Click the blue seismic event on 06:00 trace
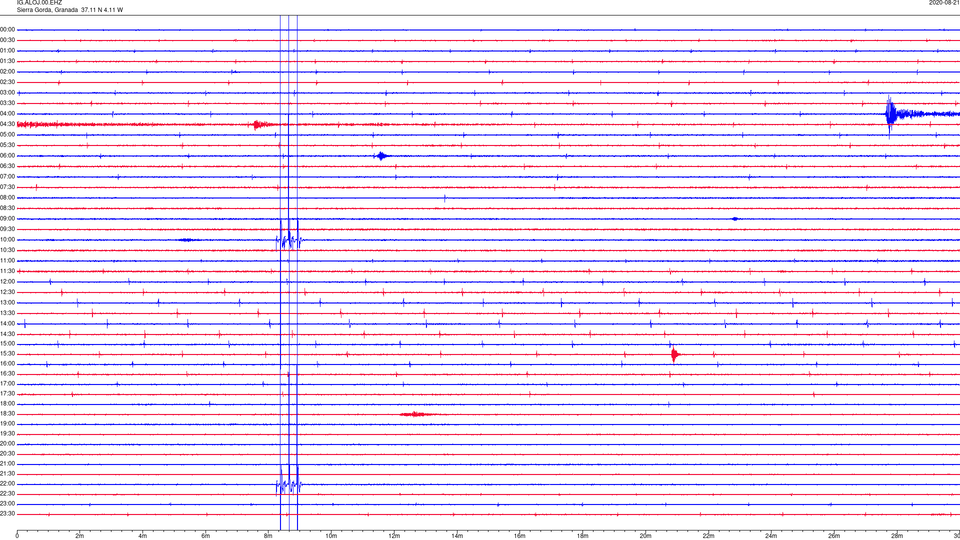The width and height of the screenshot is (960, 540). coord(382,156)
